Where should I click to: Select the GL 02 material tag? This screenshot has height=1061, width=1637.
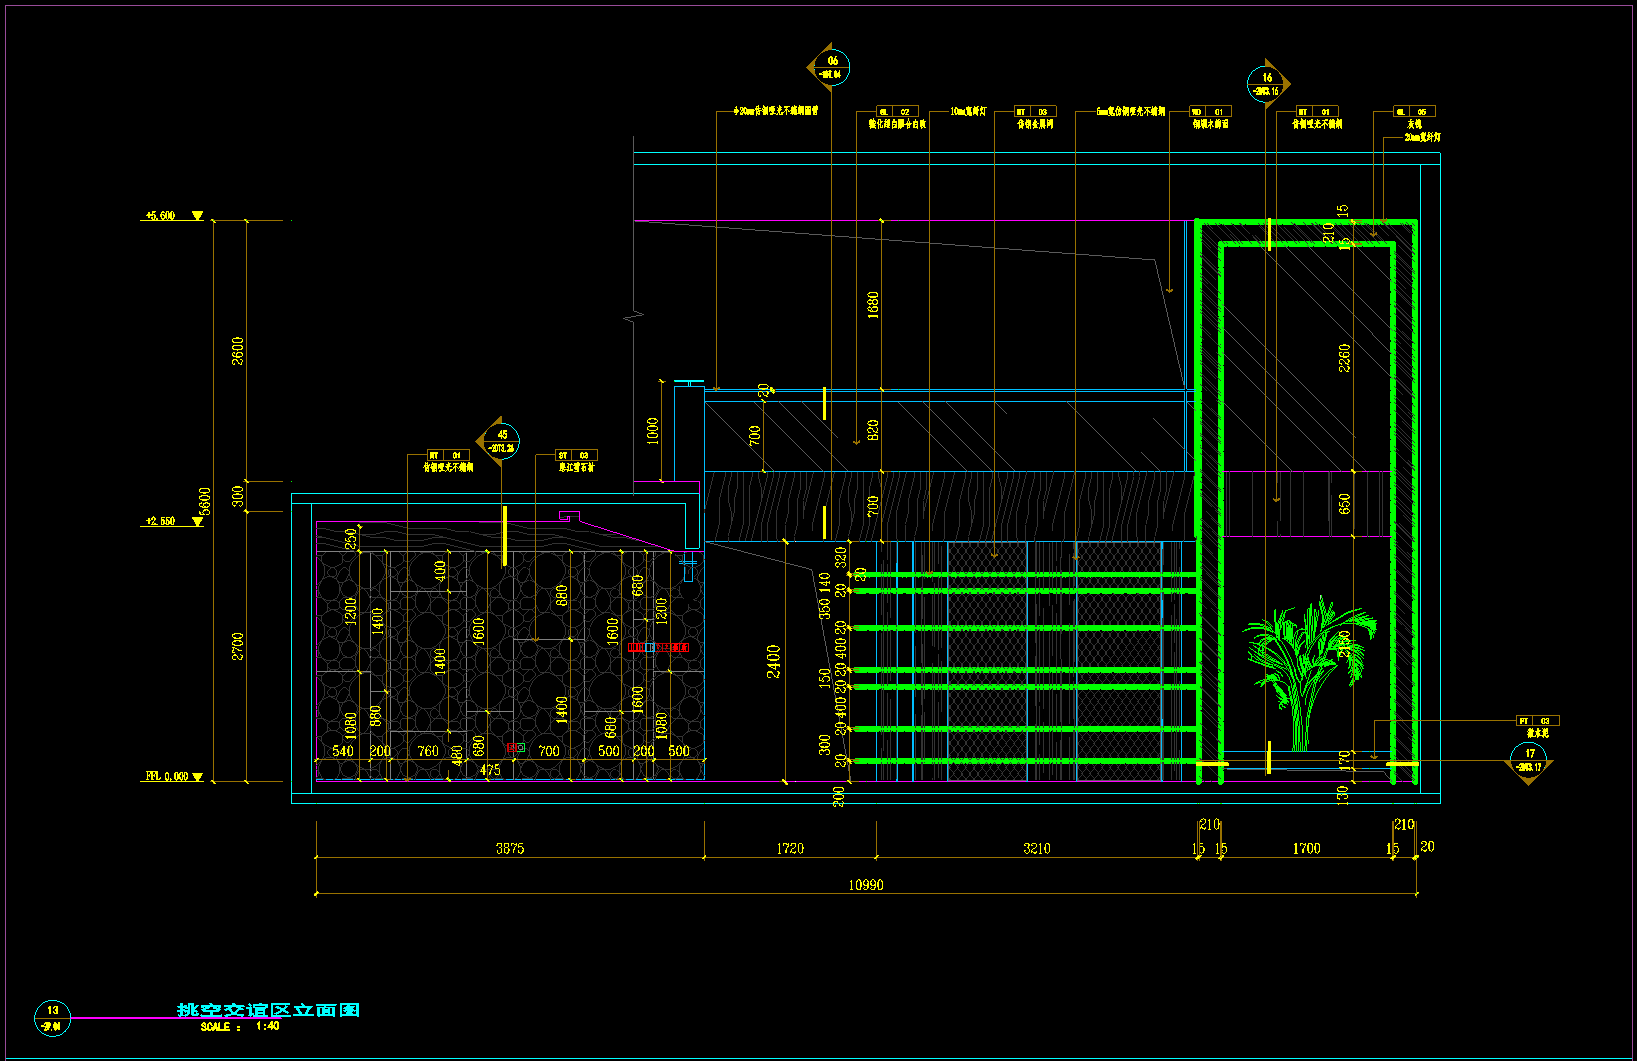point(896,112)
